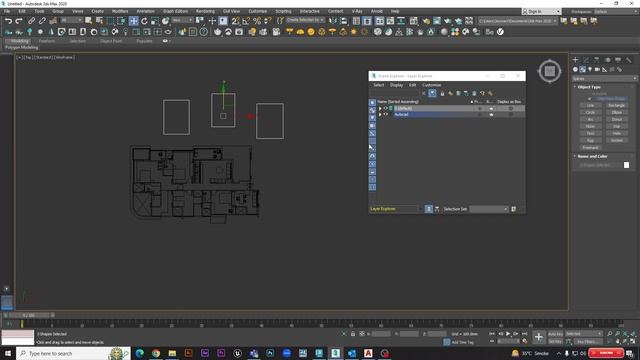The height and width of the screenshot is (360, 640).
Task: Click the Circle spline button
Action: 590,112
